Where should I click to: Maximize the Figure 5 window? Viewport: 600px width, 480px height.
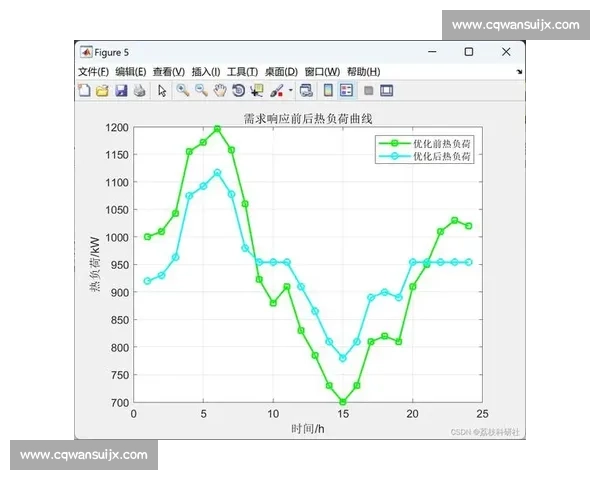tap(469, 52)
